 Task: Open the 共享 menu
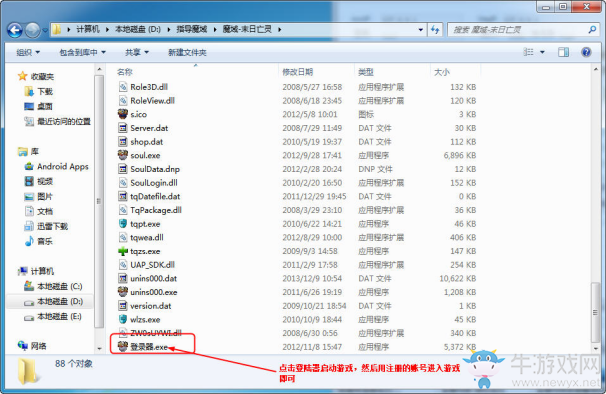point(136,52)
